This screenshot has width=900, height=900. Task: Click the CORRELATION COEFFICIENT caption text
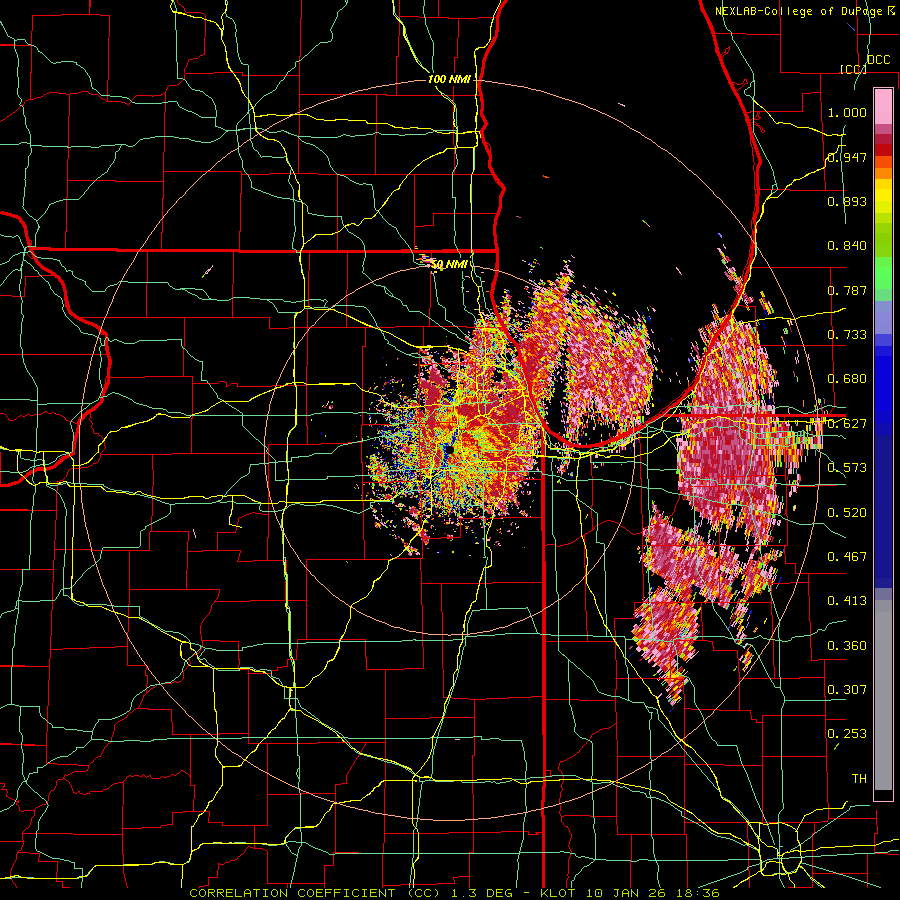point(292,893)
